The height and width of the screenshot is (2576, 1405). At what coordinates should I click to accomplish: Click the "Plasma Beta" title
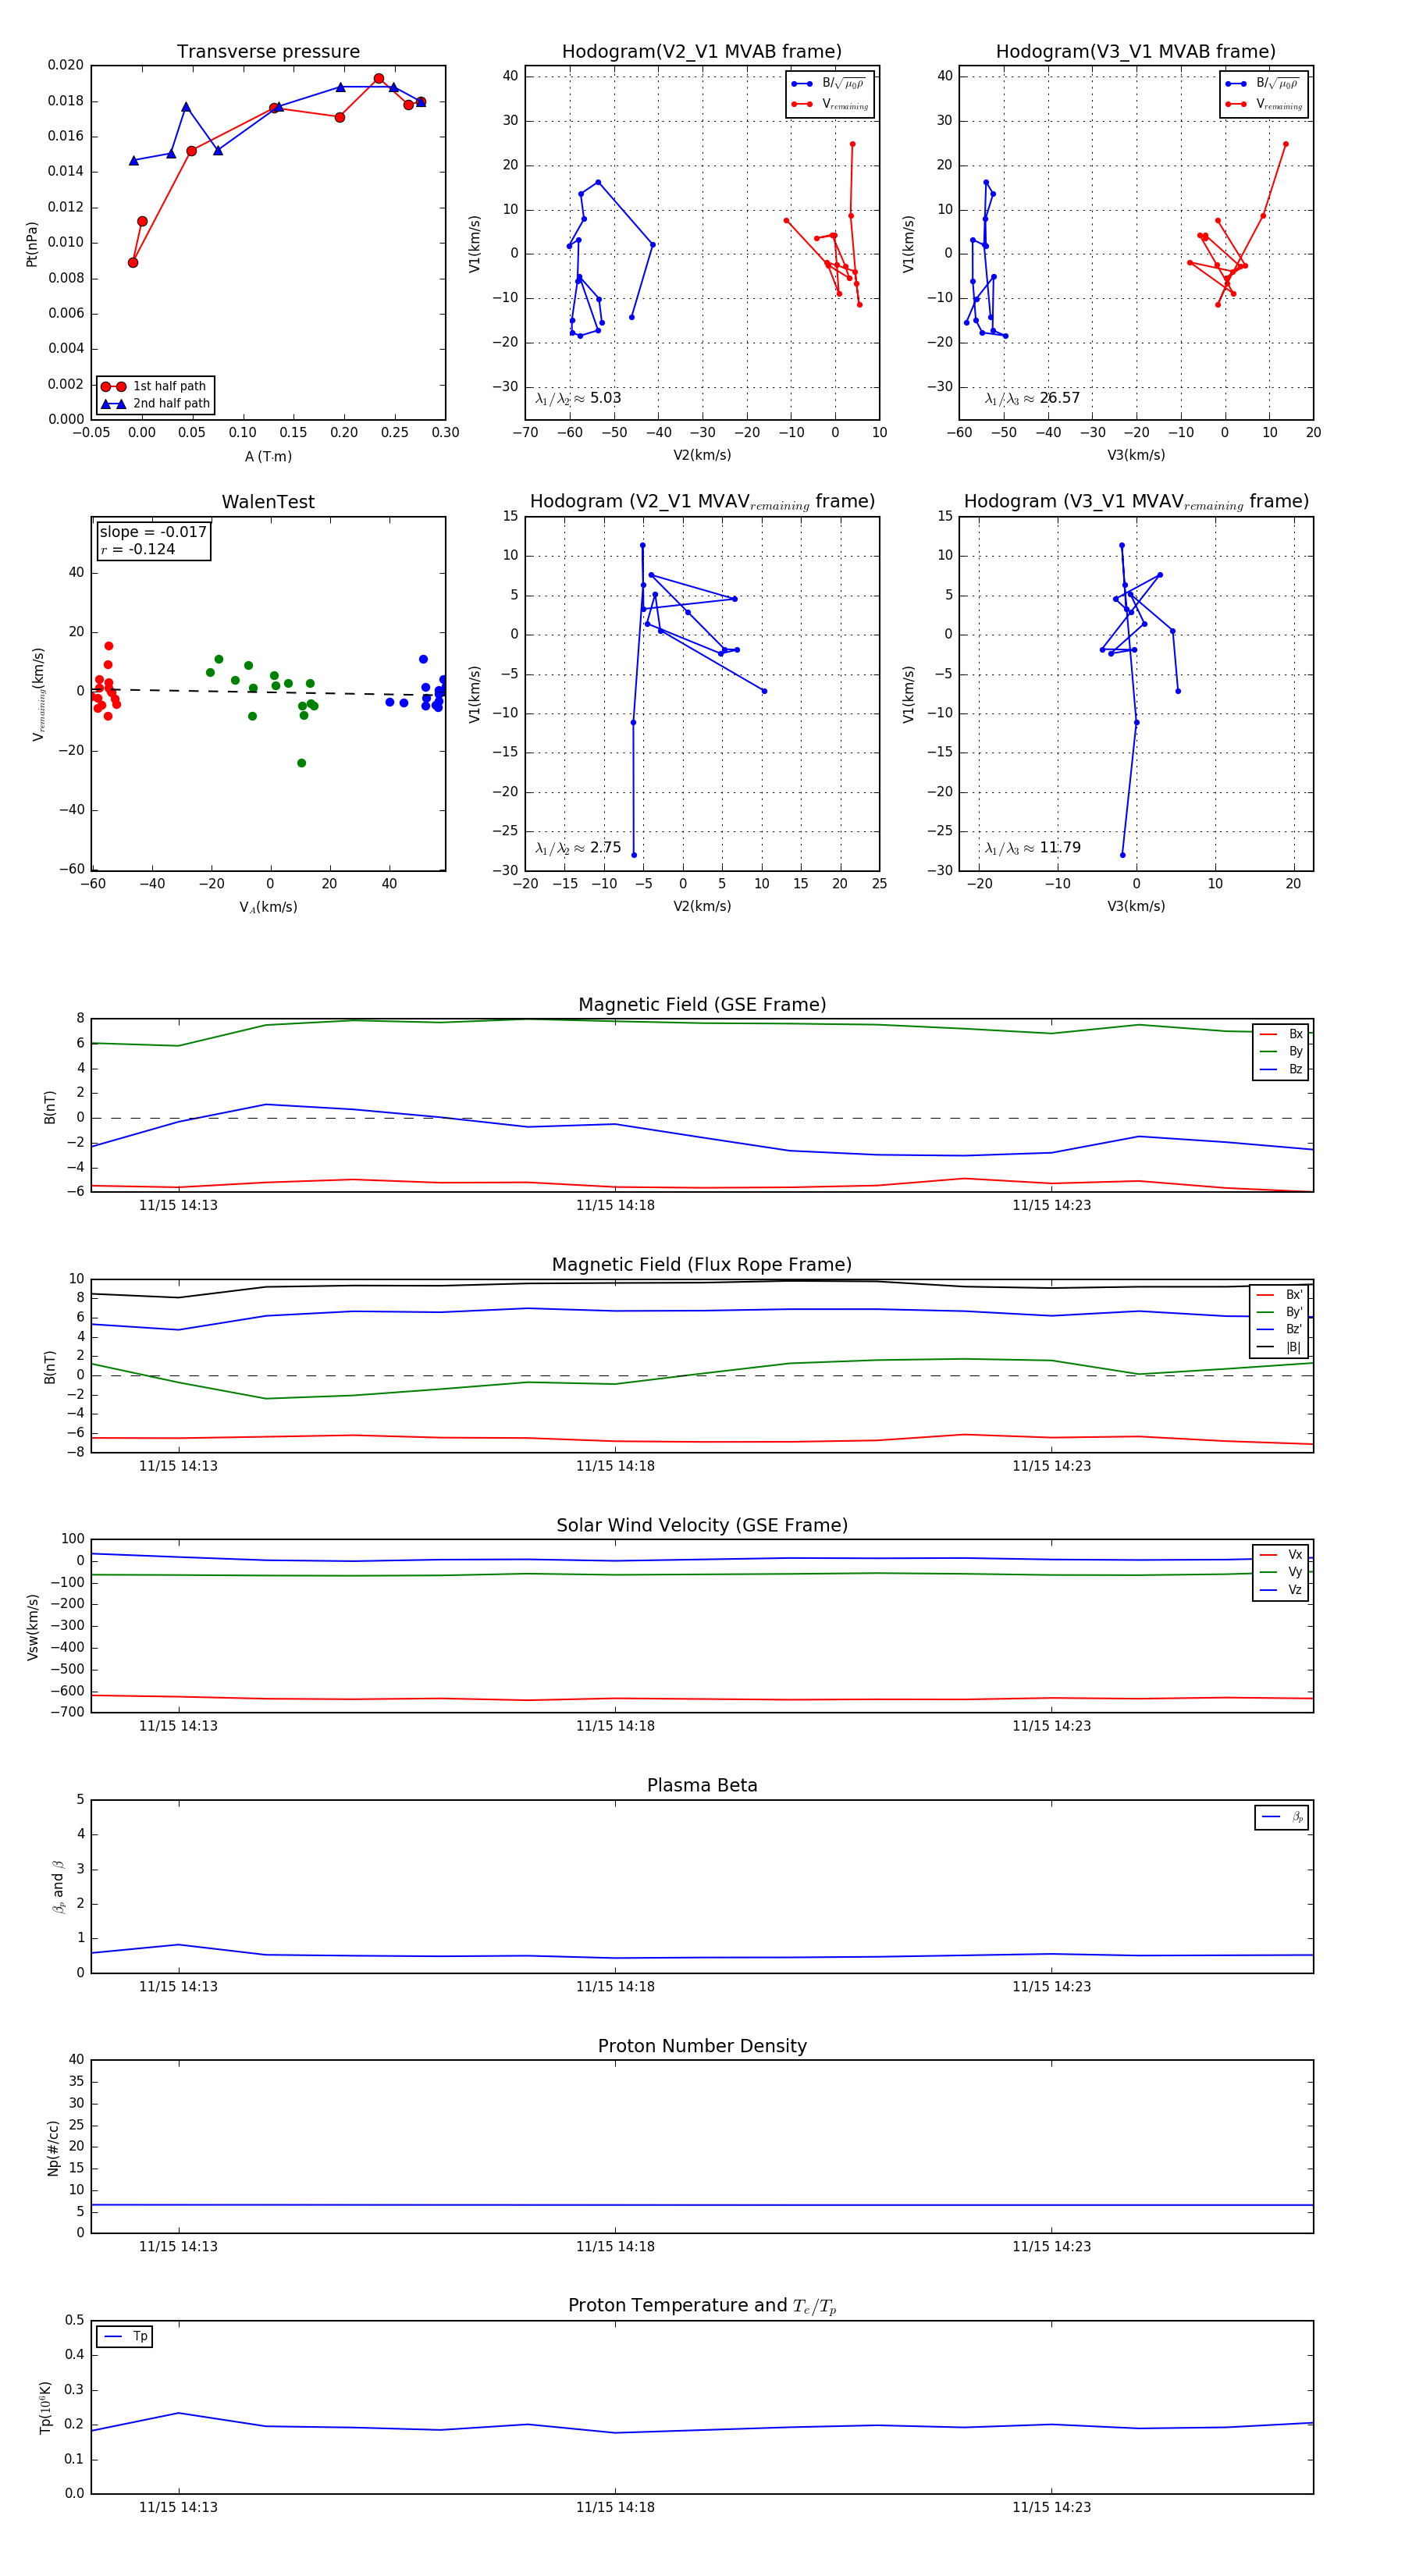pos(702,1785)
